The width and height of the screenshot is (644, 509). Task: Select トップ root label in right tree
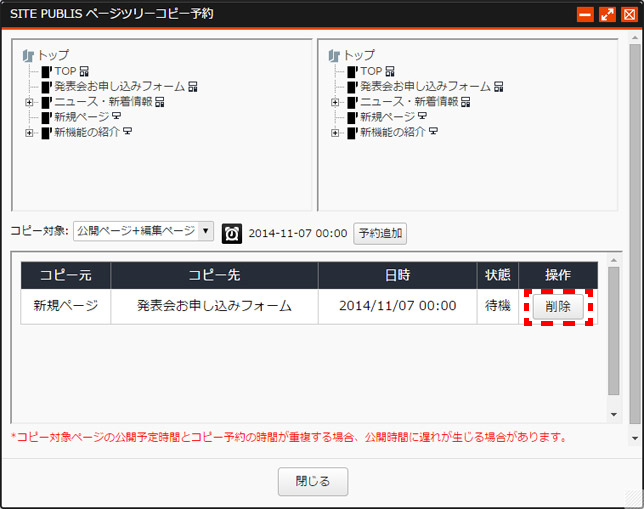point(359,55)
